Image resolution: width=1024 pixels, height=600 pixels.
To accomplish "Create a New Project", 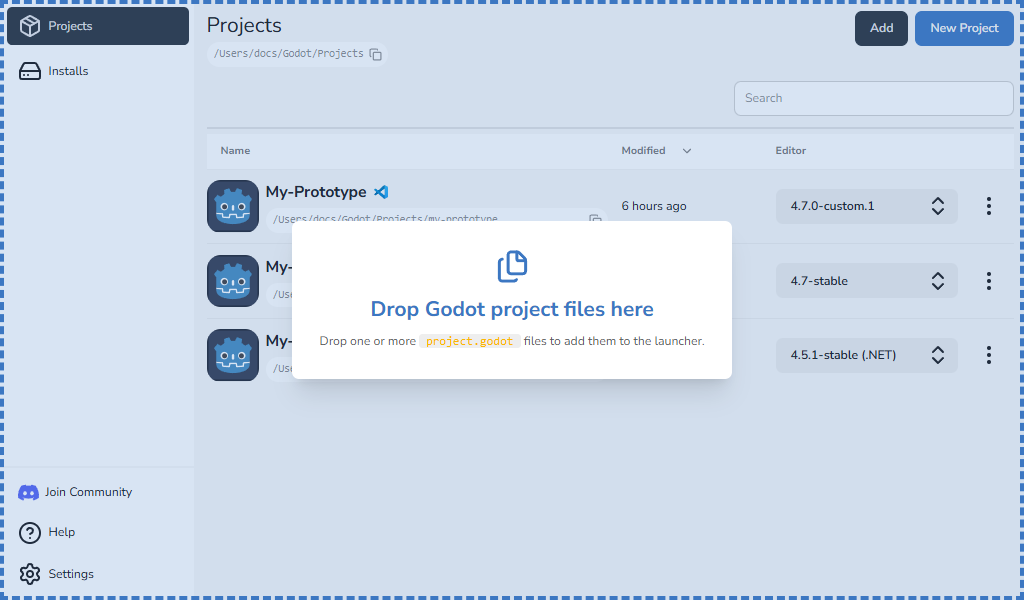I will point(964,28).
